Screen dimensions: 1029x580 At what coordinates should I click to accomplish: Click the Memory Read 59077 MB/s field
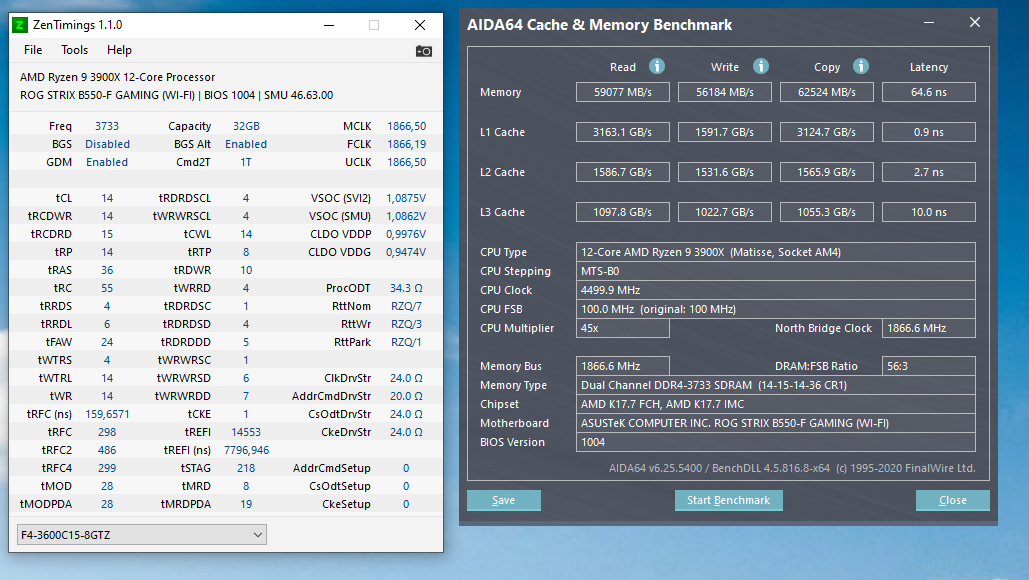[x=623, y=92]
